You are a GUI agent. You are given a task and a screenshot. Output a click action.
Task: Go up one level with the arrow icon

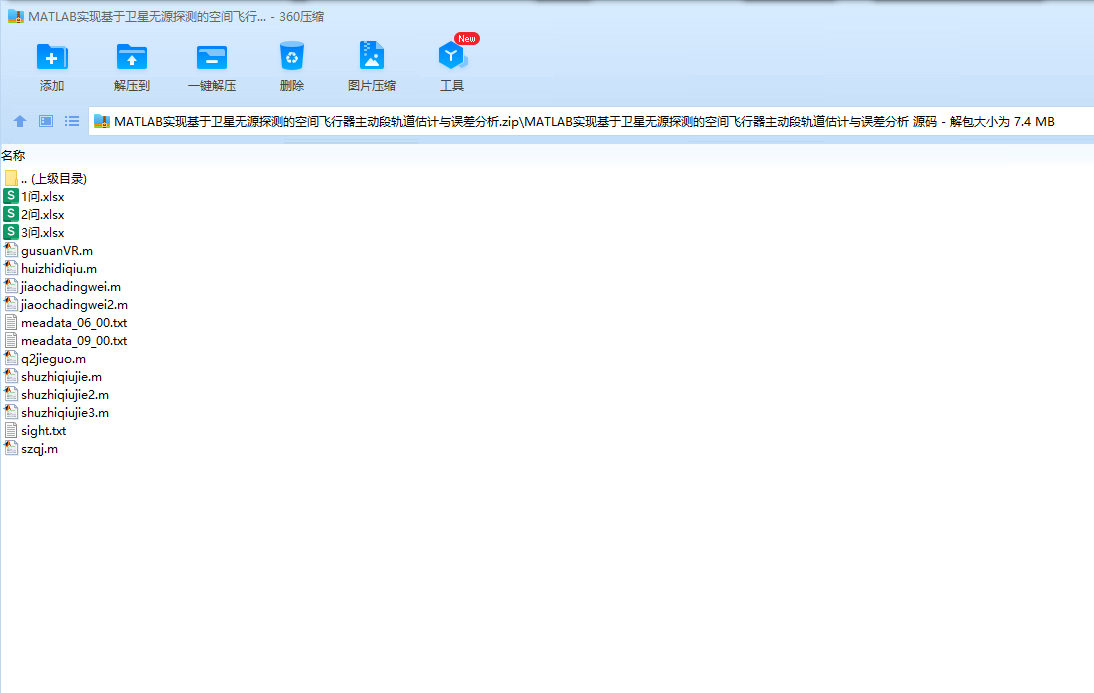tap(20, 121)
